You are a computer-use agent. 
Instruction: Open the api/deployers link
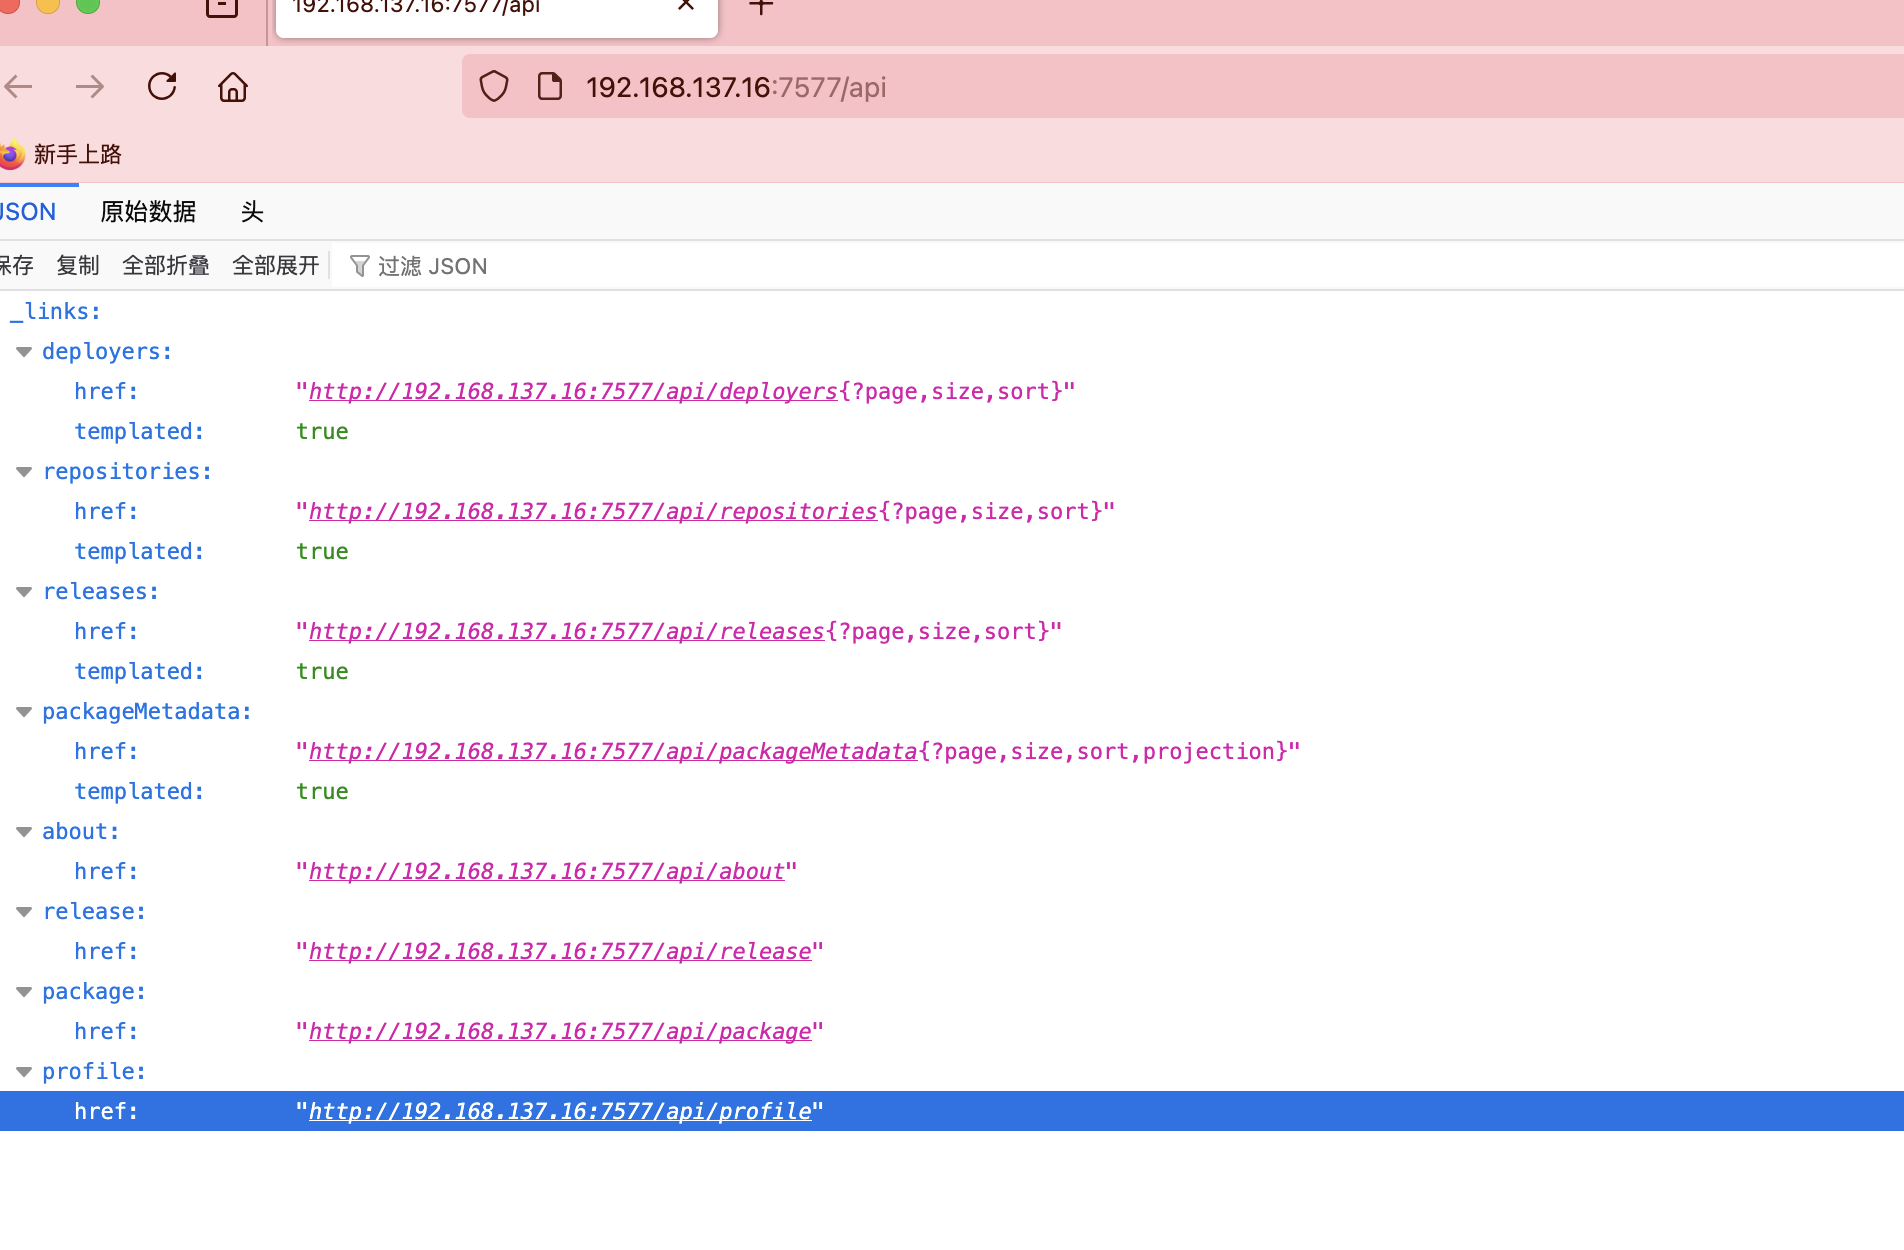[x=573, y=392]
